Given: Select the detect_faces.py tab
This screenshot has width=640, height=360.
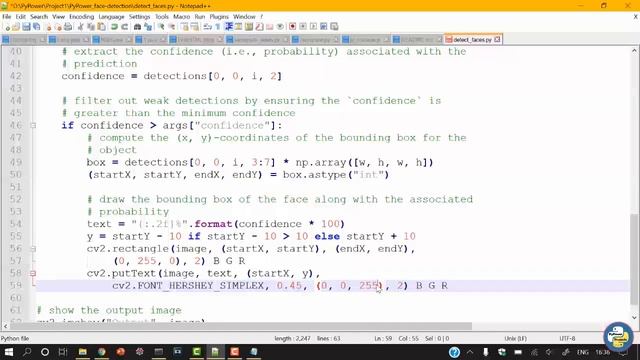Looking at the screenshot, I should (472, 40).
